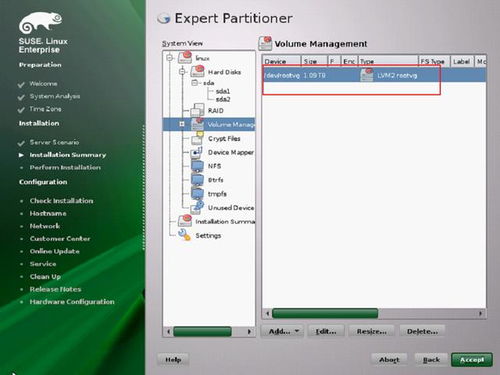
Task: Collapse the linux root tree node
Action: (x=170, y=58)
